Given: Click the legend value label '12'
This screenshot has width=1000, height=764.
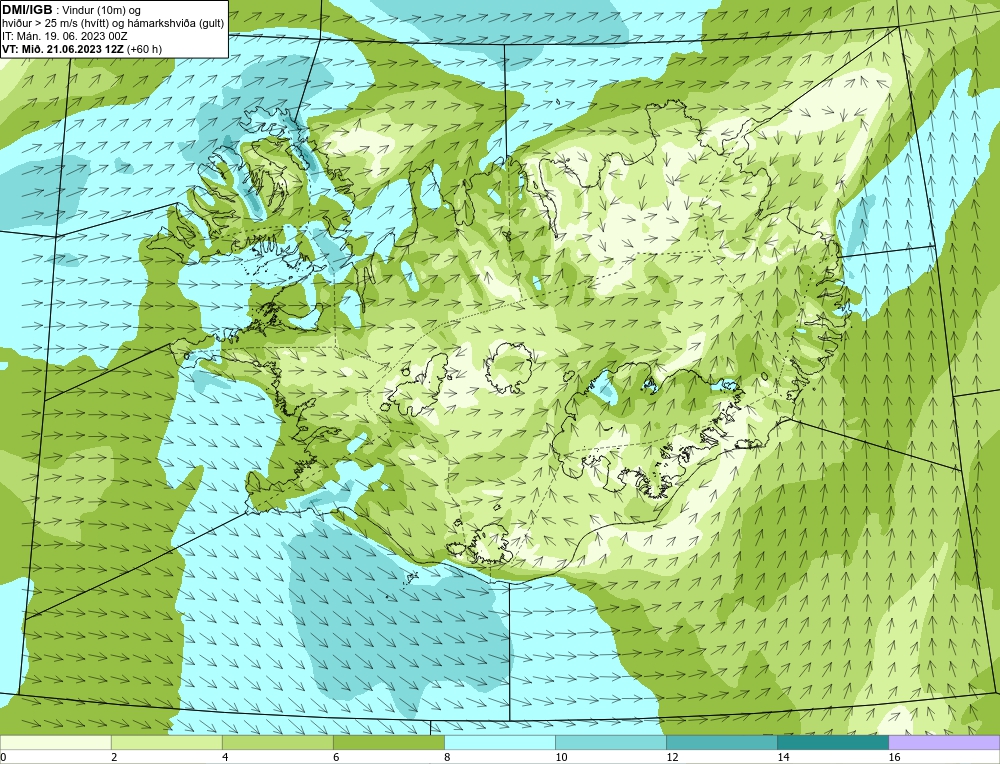Looking at the screenshot, I should 672,757.
